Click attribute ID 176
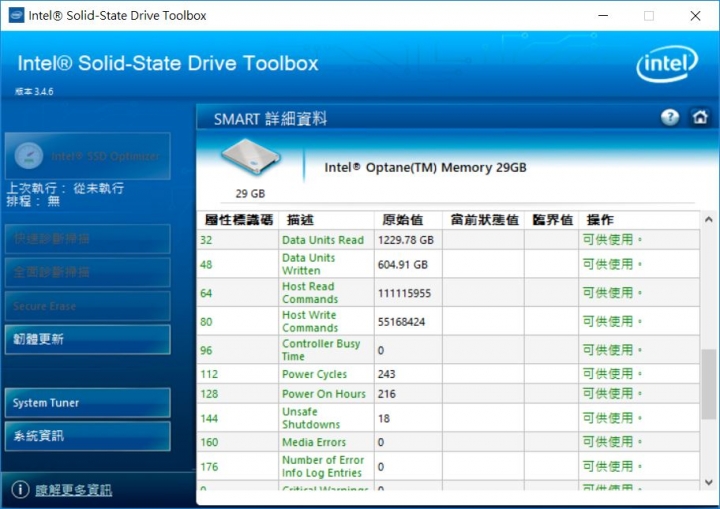This screenshot has width=720, height=509. coord(209,466)
